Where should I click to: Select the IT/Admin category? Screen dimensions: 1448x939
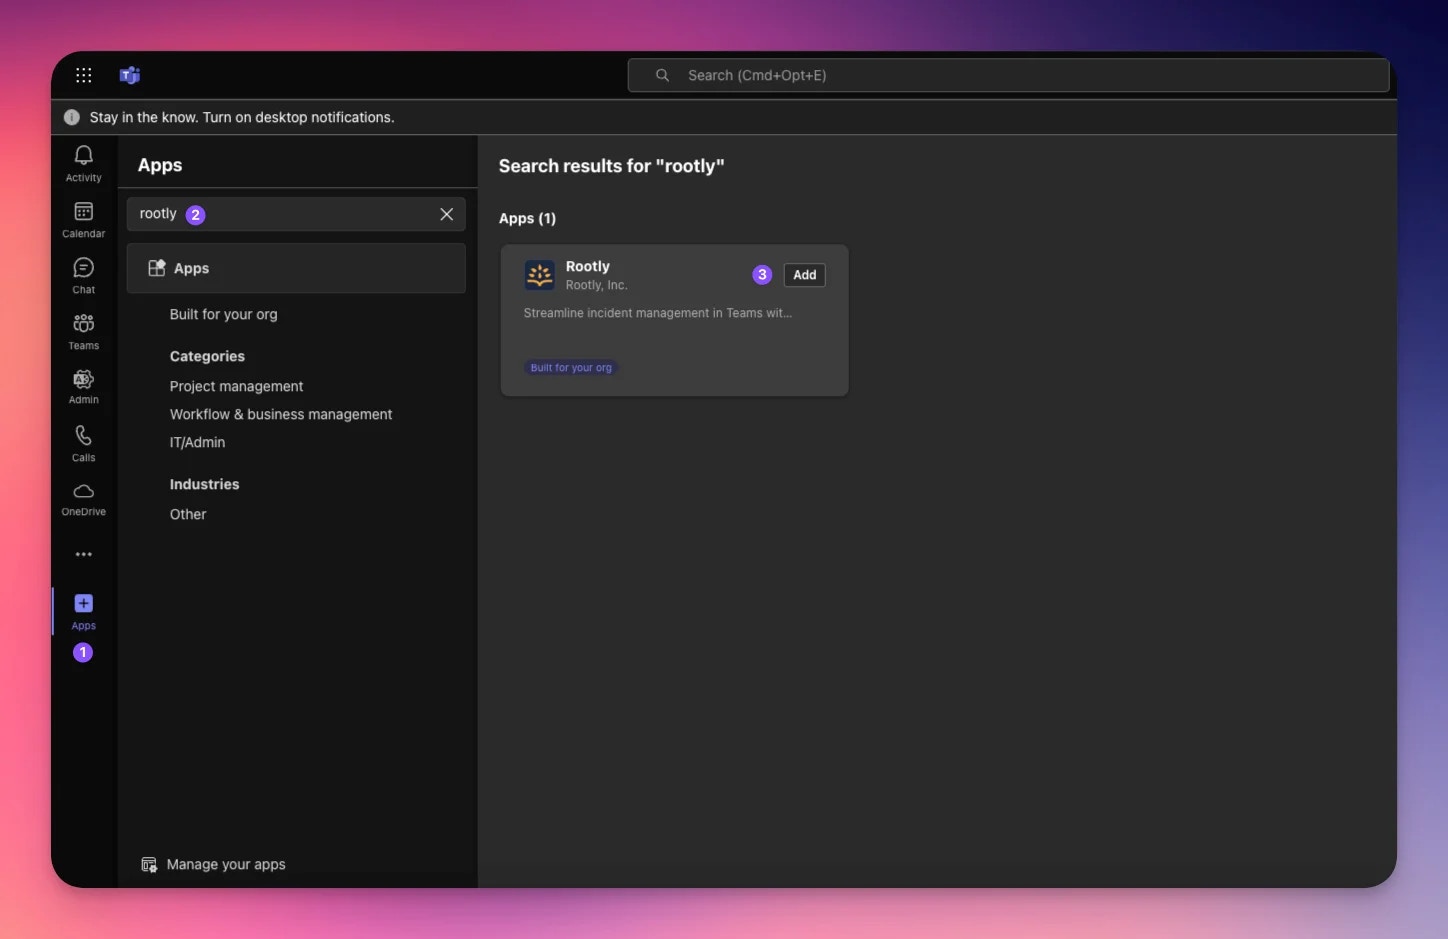(x=198, y=442)
